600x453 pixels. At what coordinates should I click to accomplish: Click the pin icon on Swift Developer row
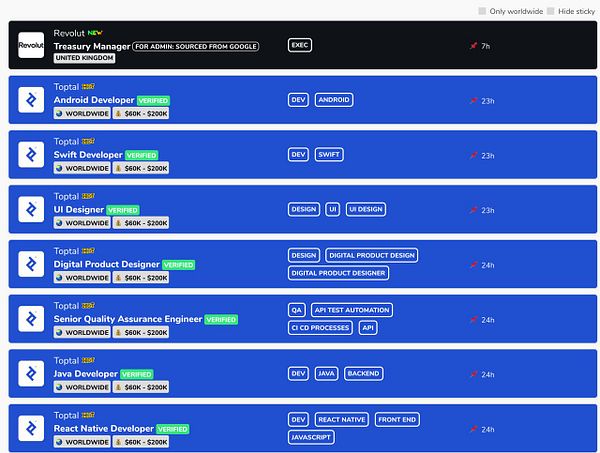[x=473, y=155]
